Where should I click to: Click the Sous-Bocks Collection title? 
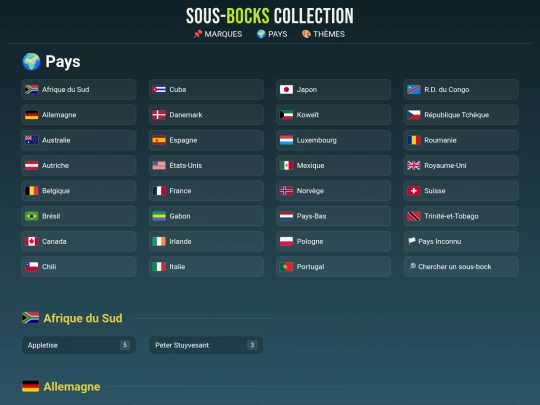[270, 16]
